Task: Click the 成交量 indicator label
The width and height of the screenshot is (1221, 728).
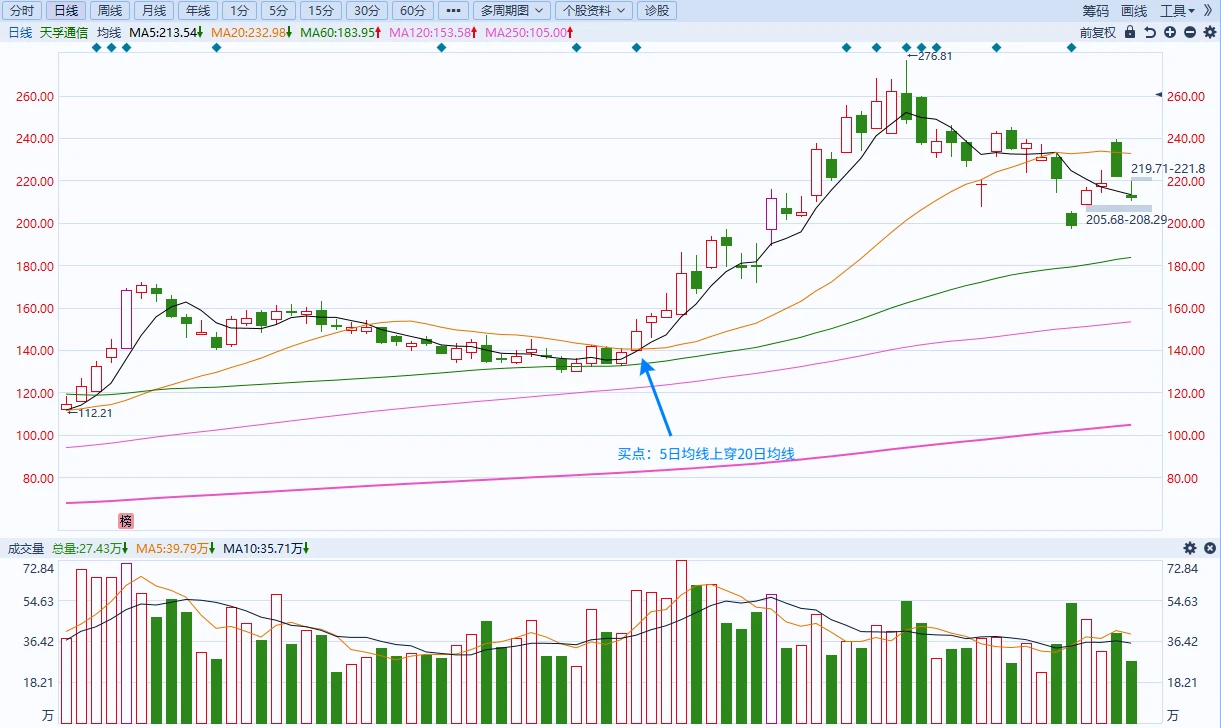Action: 26,548
